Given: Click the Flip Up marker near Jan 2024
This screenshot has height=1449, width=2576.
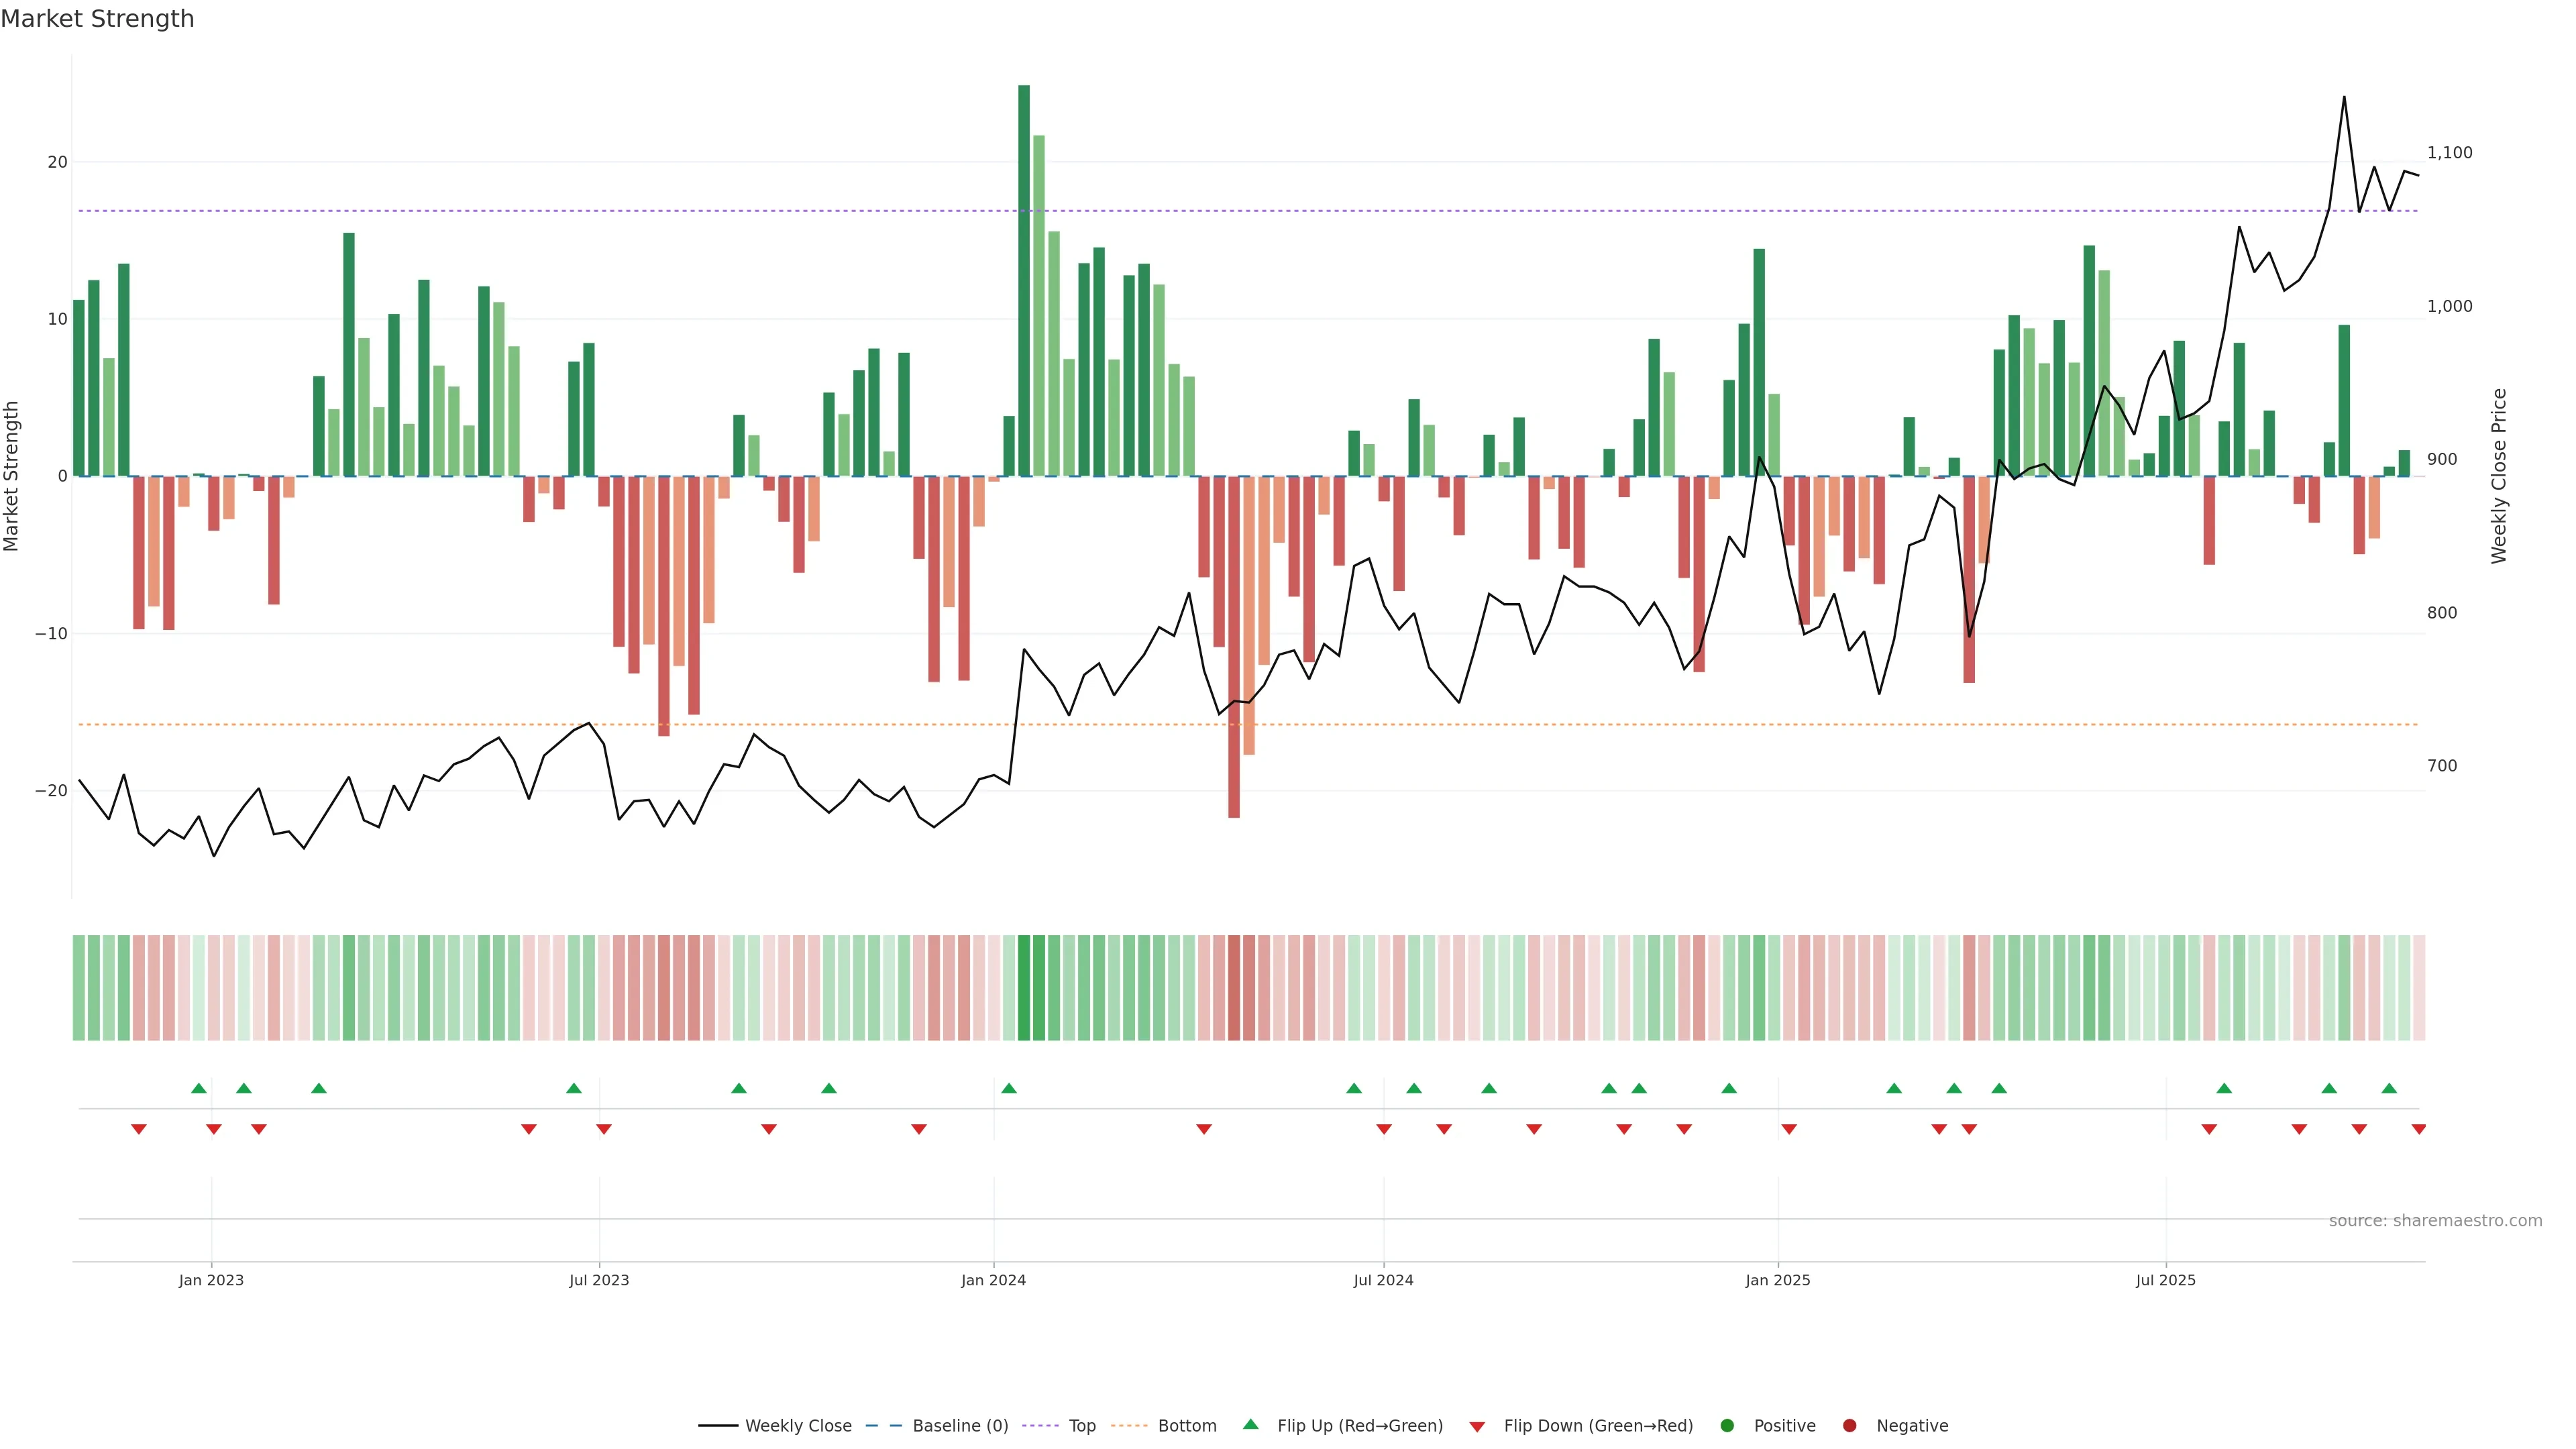Looking at the screenshot, I should [1009, 1088].
